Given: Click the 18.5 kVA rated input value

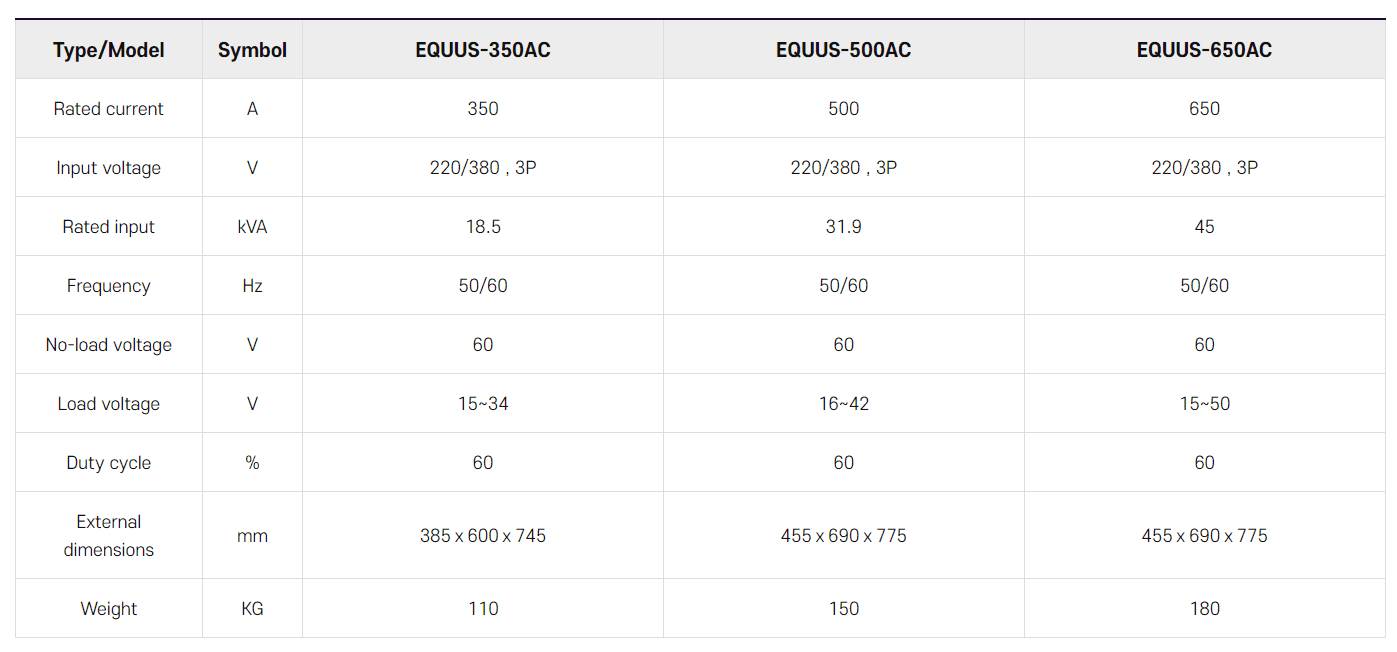Looking at the screenshot, I should coord(483,227).
